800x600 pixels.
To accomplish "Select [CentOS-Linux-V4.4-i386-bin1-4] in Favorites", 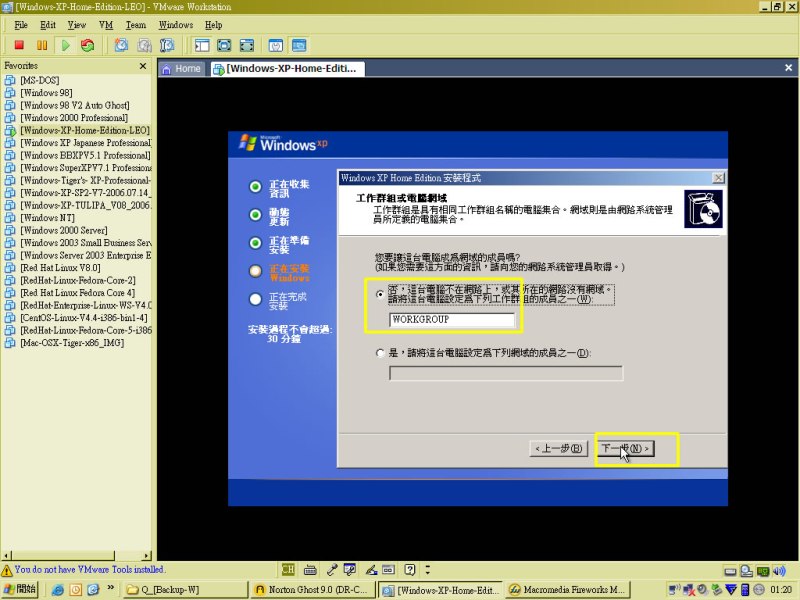I will pos(84,318).
